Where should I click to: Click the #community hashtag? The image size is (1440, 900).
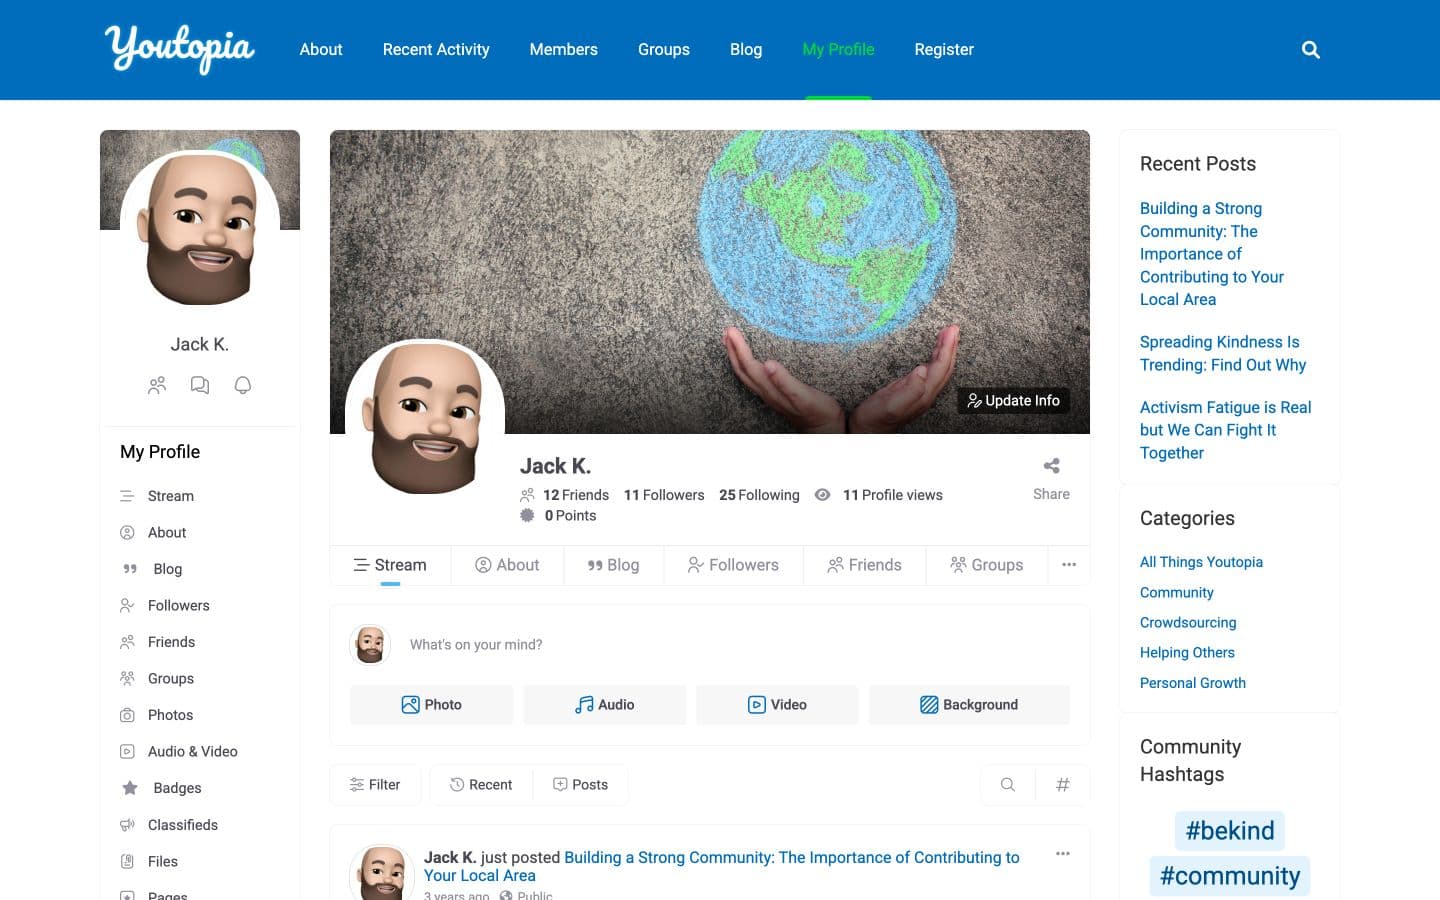coord(1230,876)
